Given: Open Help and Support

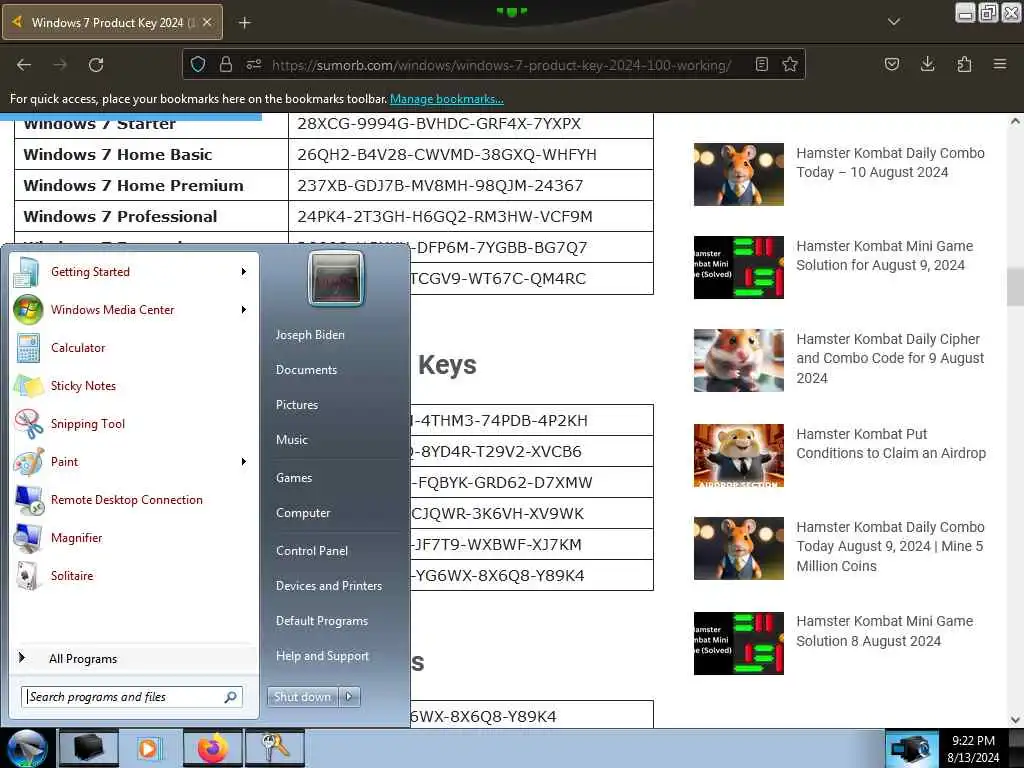Looking at the screenshot, I should click(322, 656).
